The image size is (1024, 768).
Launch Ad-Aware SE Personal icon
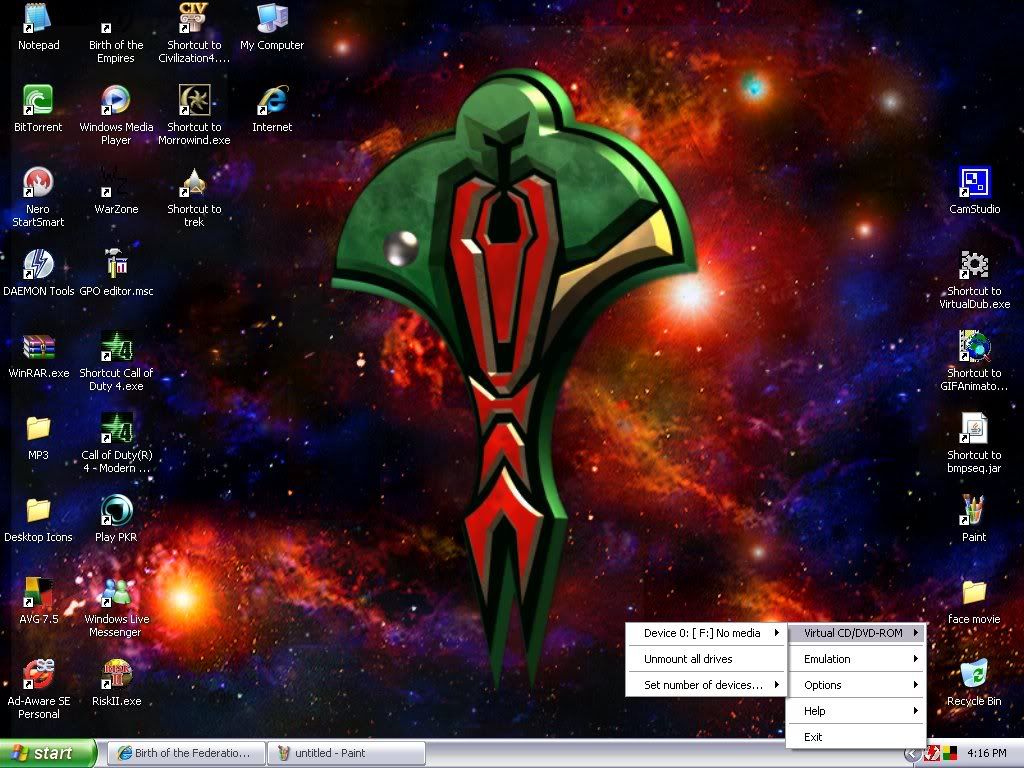pyautogui.click(x=38, y=674)
